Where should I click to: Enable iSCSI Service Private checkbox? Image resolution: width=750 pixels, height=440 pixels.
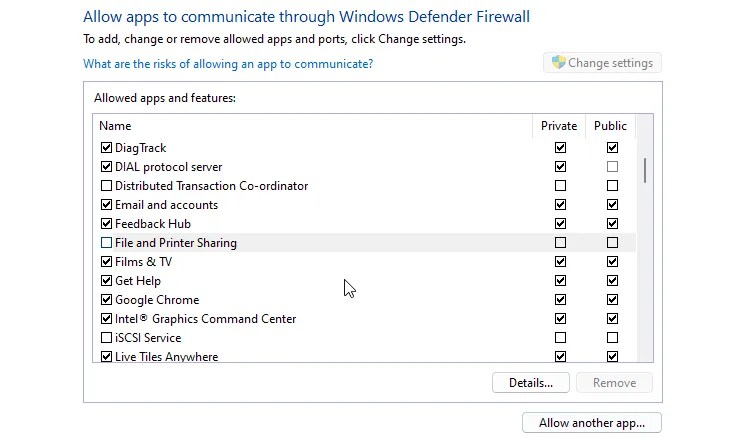[560, 338]
